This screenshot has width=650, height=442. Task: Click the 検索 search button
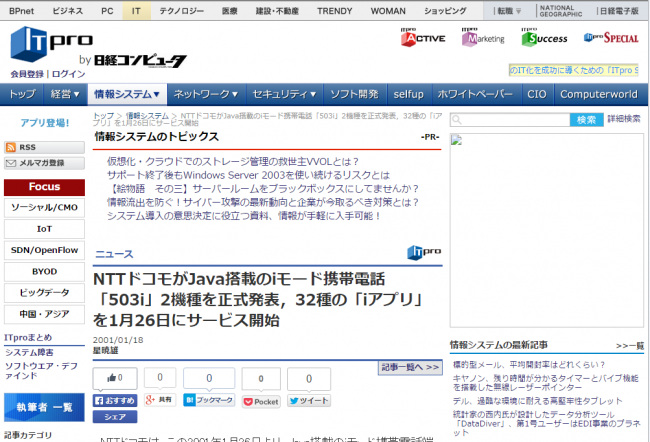pos(587,120)
